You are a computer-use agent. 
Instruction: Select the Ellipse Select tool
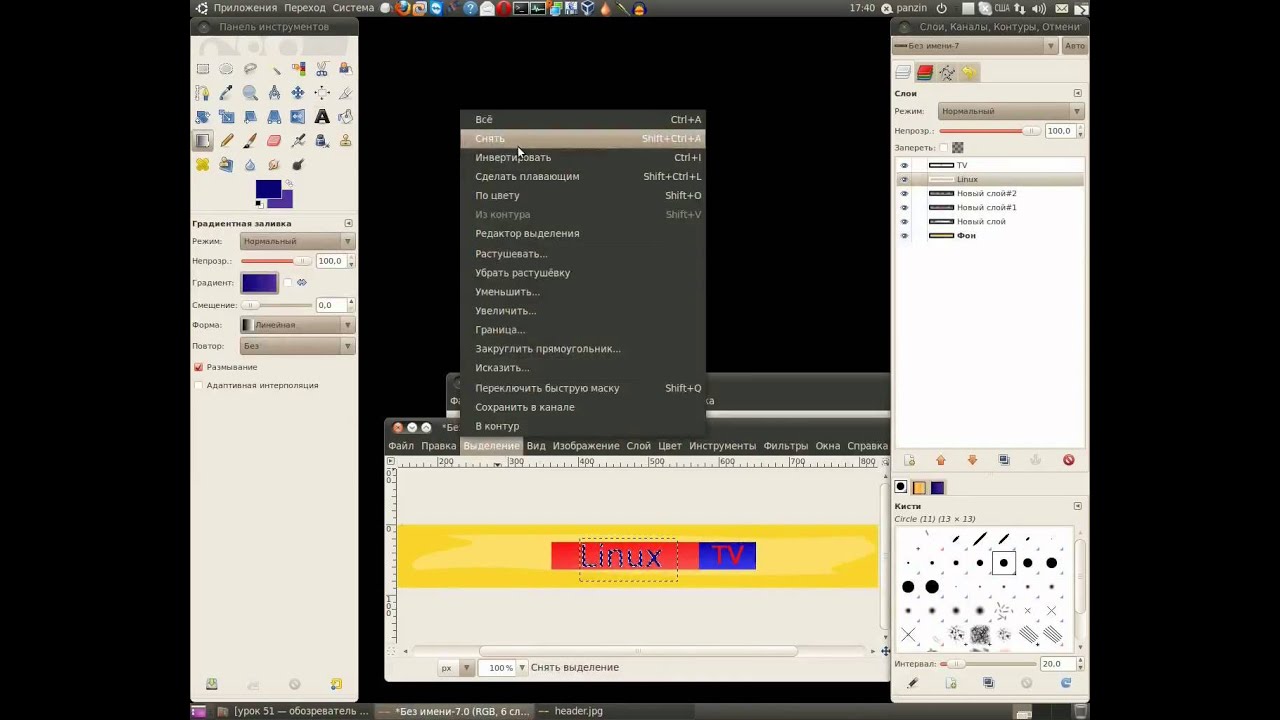(226, 69)
